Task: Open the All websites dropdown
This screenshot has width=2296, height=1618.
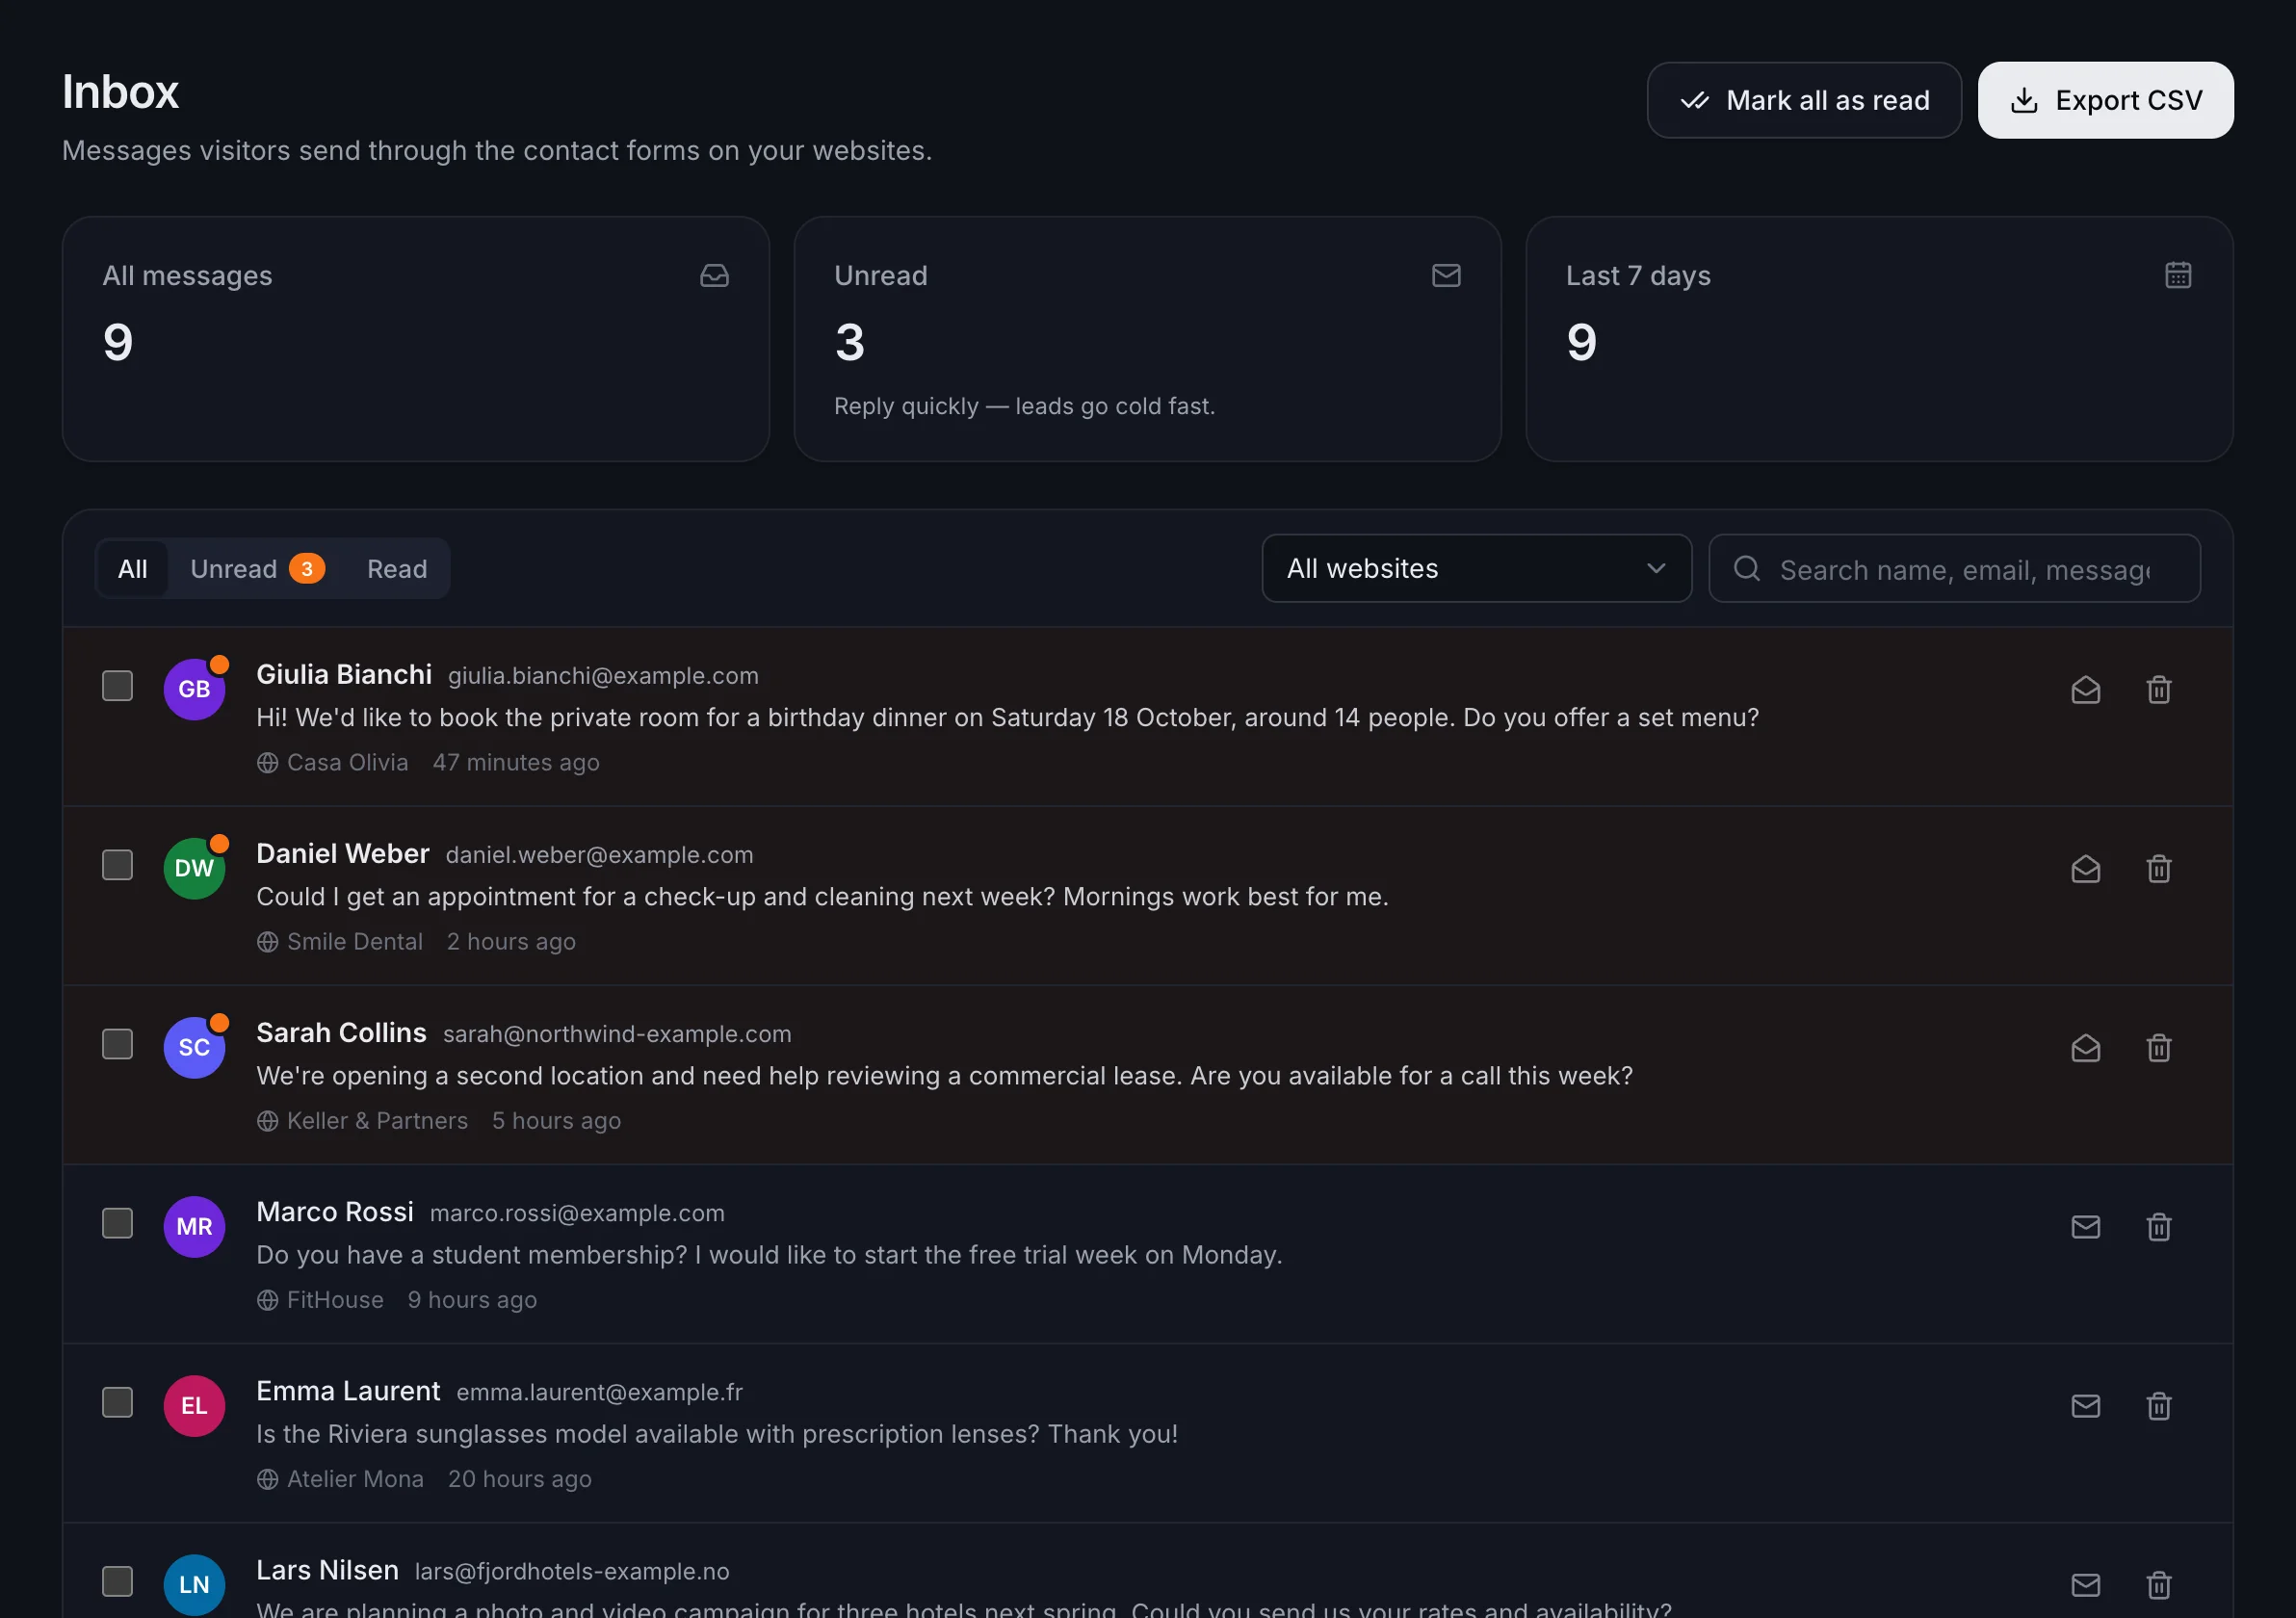Action: tap(1476, 568)
